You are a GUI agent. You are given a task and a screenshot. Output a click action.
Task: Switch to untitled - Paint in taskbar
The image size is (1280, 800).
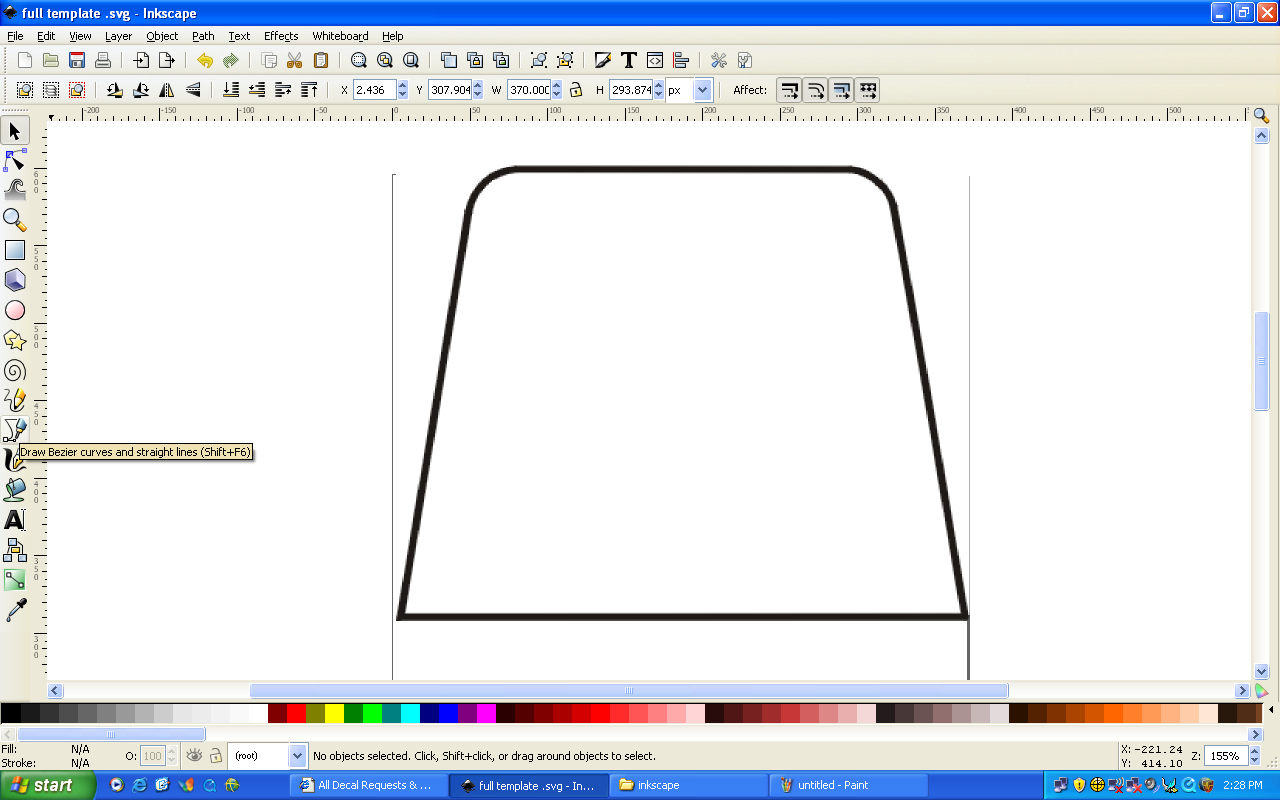[848, 785]
